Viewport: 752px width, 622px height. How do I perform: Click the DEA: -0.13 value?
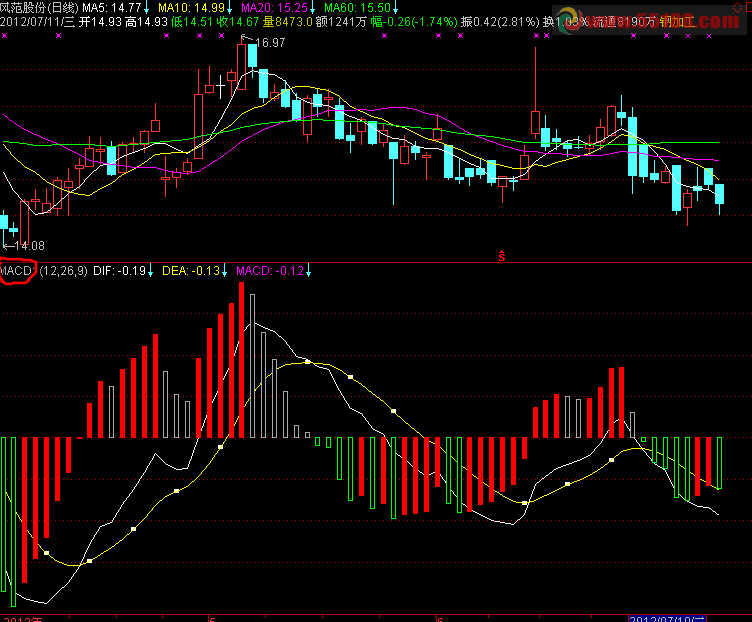click(x=191, y=271)
